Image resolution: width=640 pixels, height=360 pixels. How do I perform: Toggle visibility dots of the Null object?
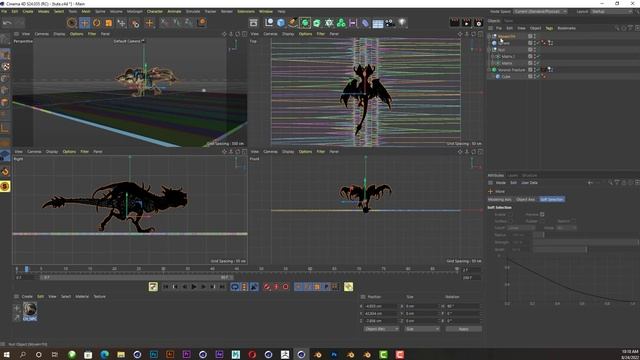pyautogui.click(x=535, y=50)
